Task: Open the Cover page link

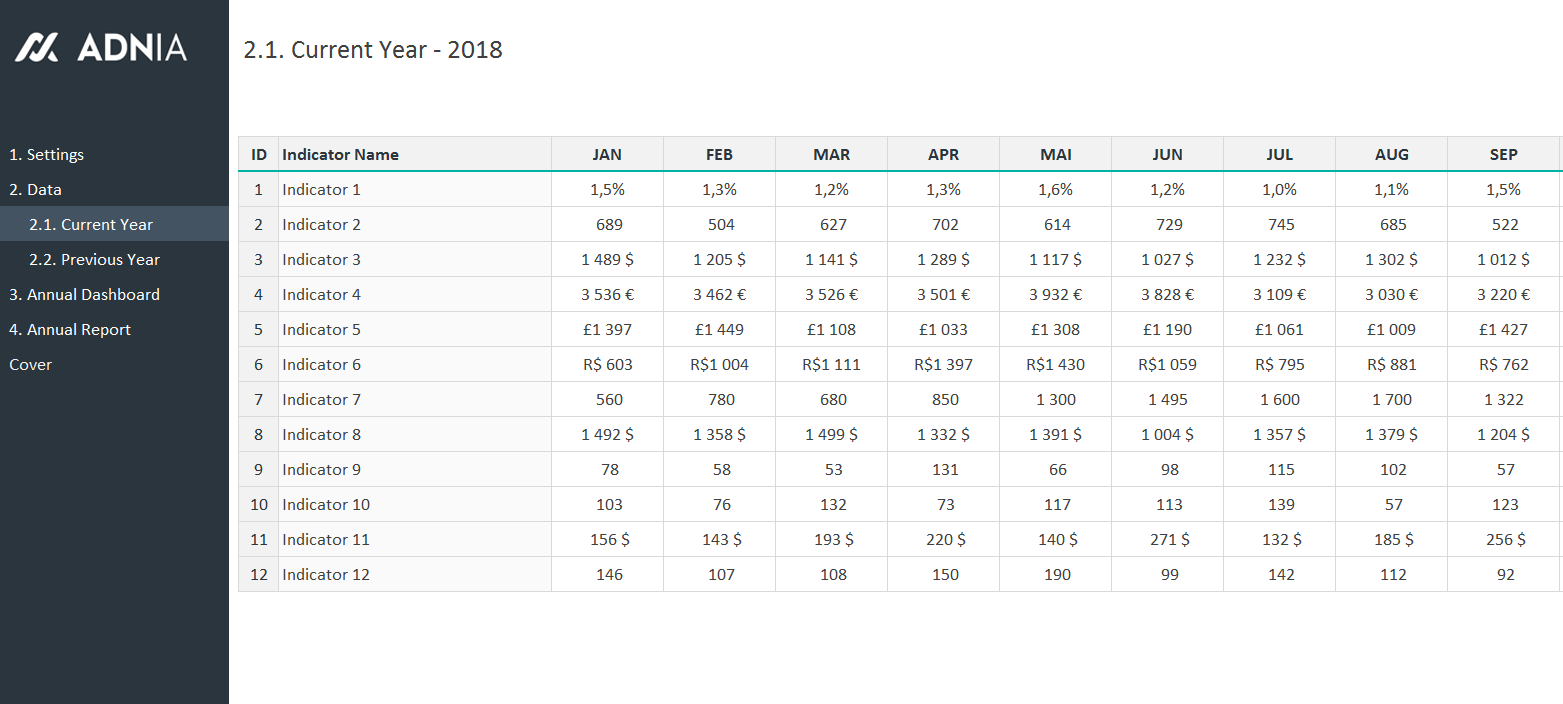Action: coord(31,365)
